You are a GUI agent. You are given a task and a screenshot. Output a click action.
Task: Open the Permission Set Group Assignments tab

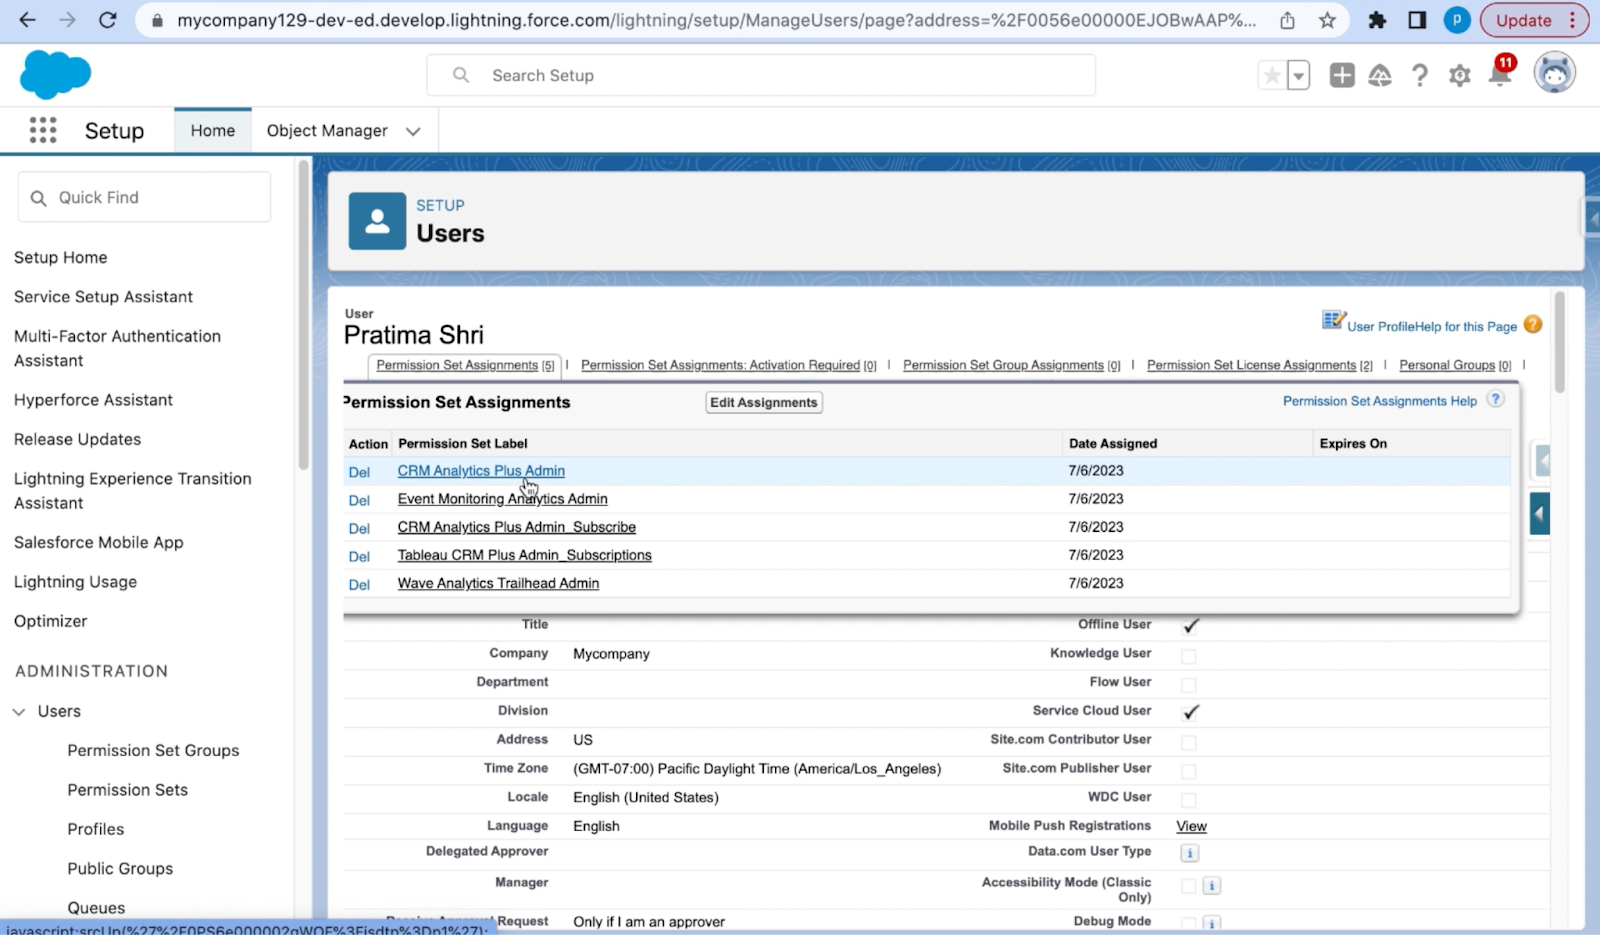click(x=1003, y=365)
